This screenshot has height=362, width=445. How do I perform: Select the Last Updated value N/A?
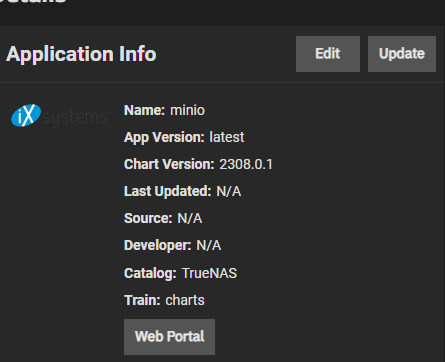coord(228,191)
